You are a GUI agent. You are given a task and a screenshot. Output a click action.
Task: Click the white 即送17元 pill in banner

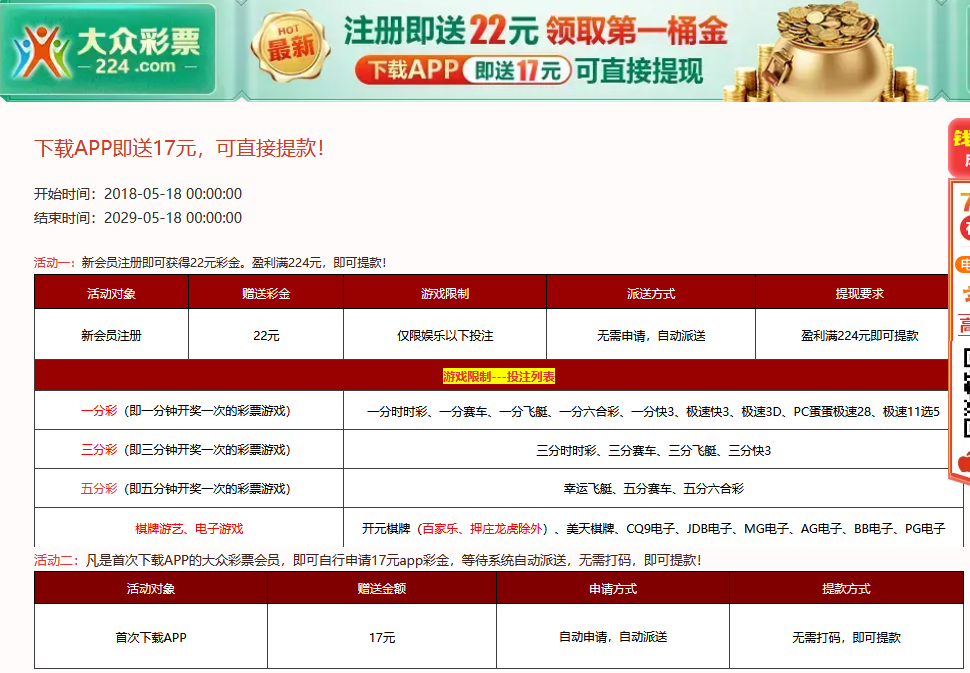pyautogui.click(x=517, y=71)
